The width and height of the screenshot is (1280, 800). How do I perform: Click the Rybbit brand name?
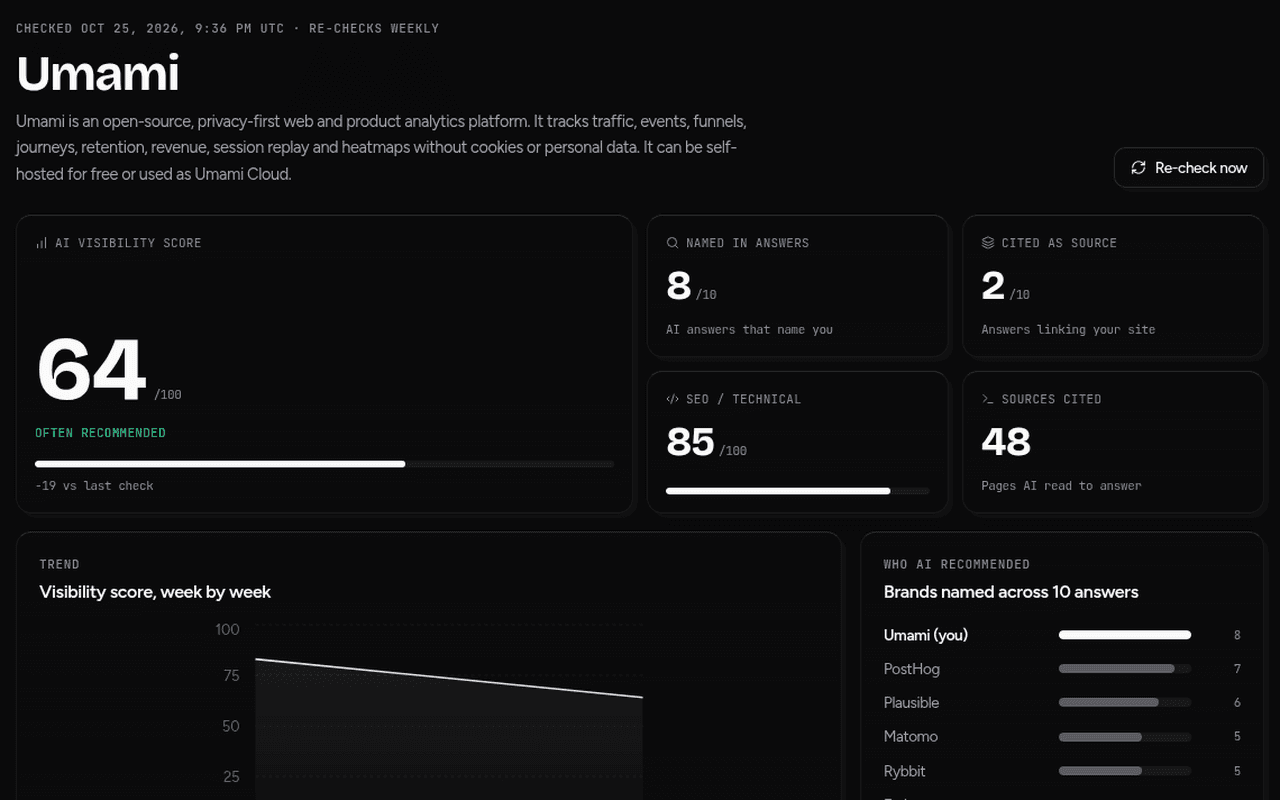coord(905,771)
